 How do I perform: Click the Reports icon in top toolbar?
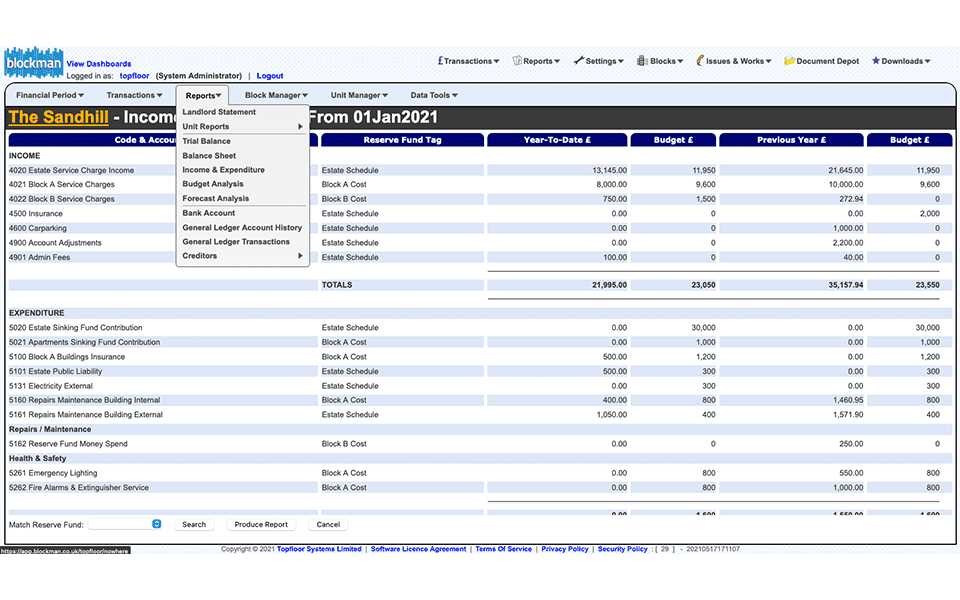click(517, 61)
